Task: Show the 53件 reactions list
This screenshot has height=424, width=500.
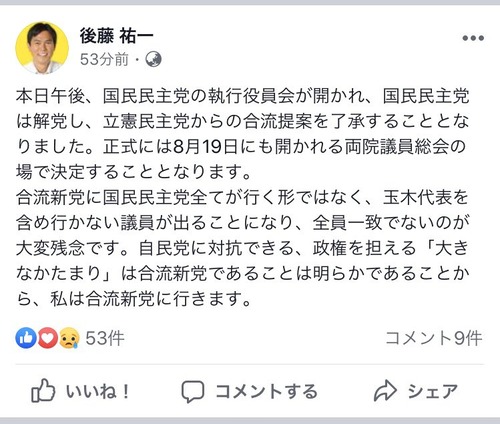Action: (105, 338)
